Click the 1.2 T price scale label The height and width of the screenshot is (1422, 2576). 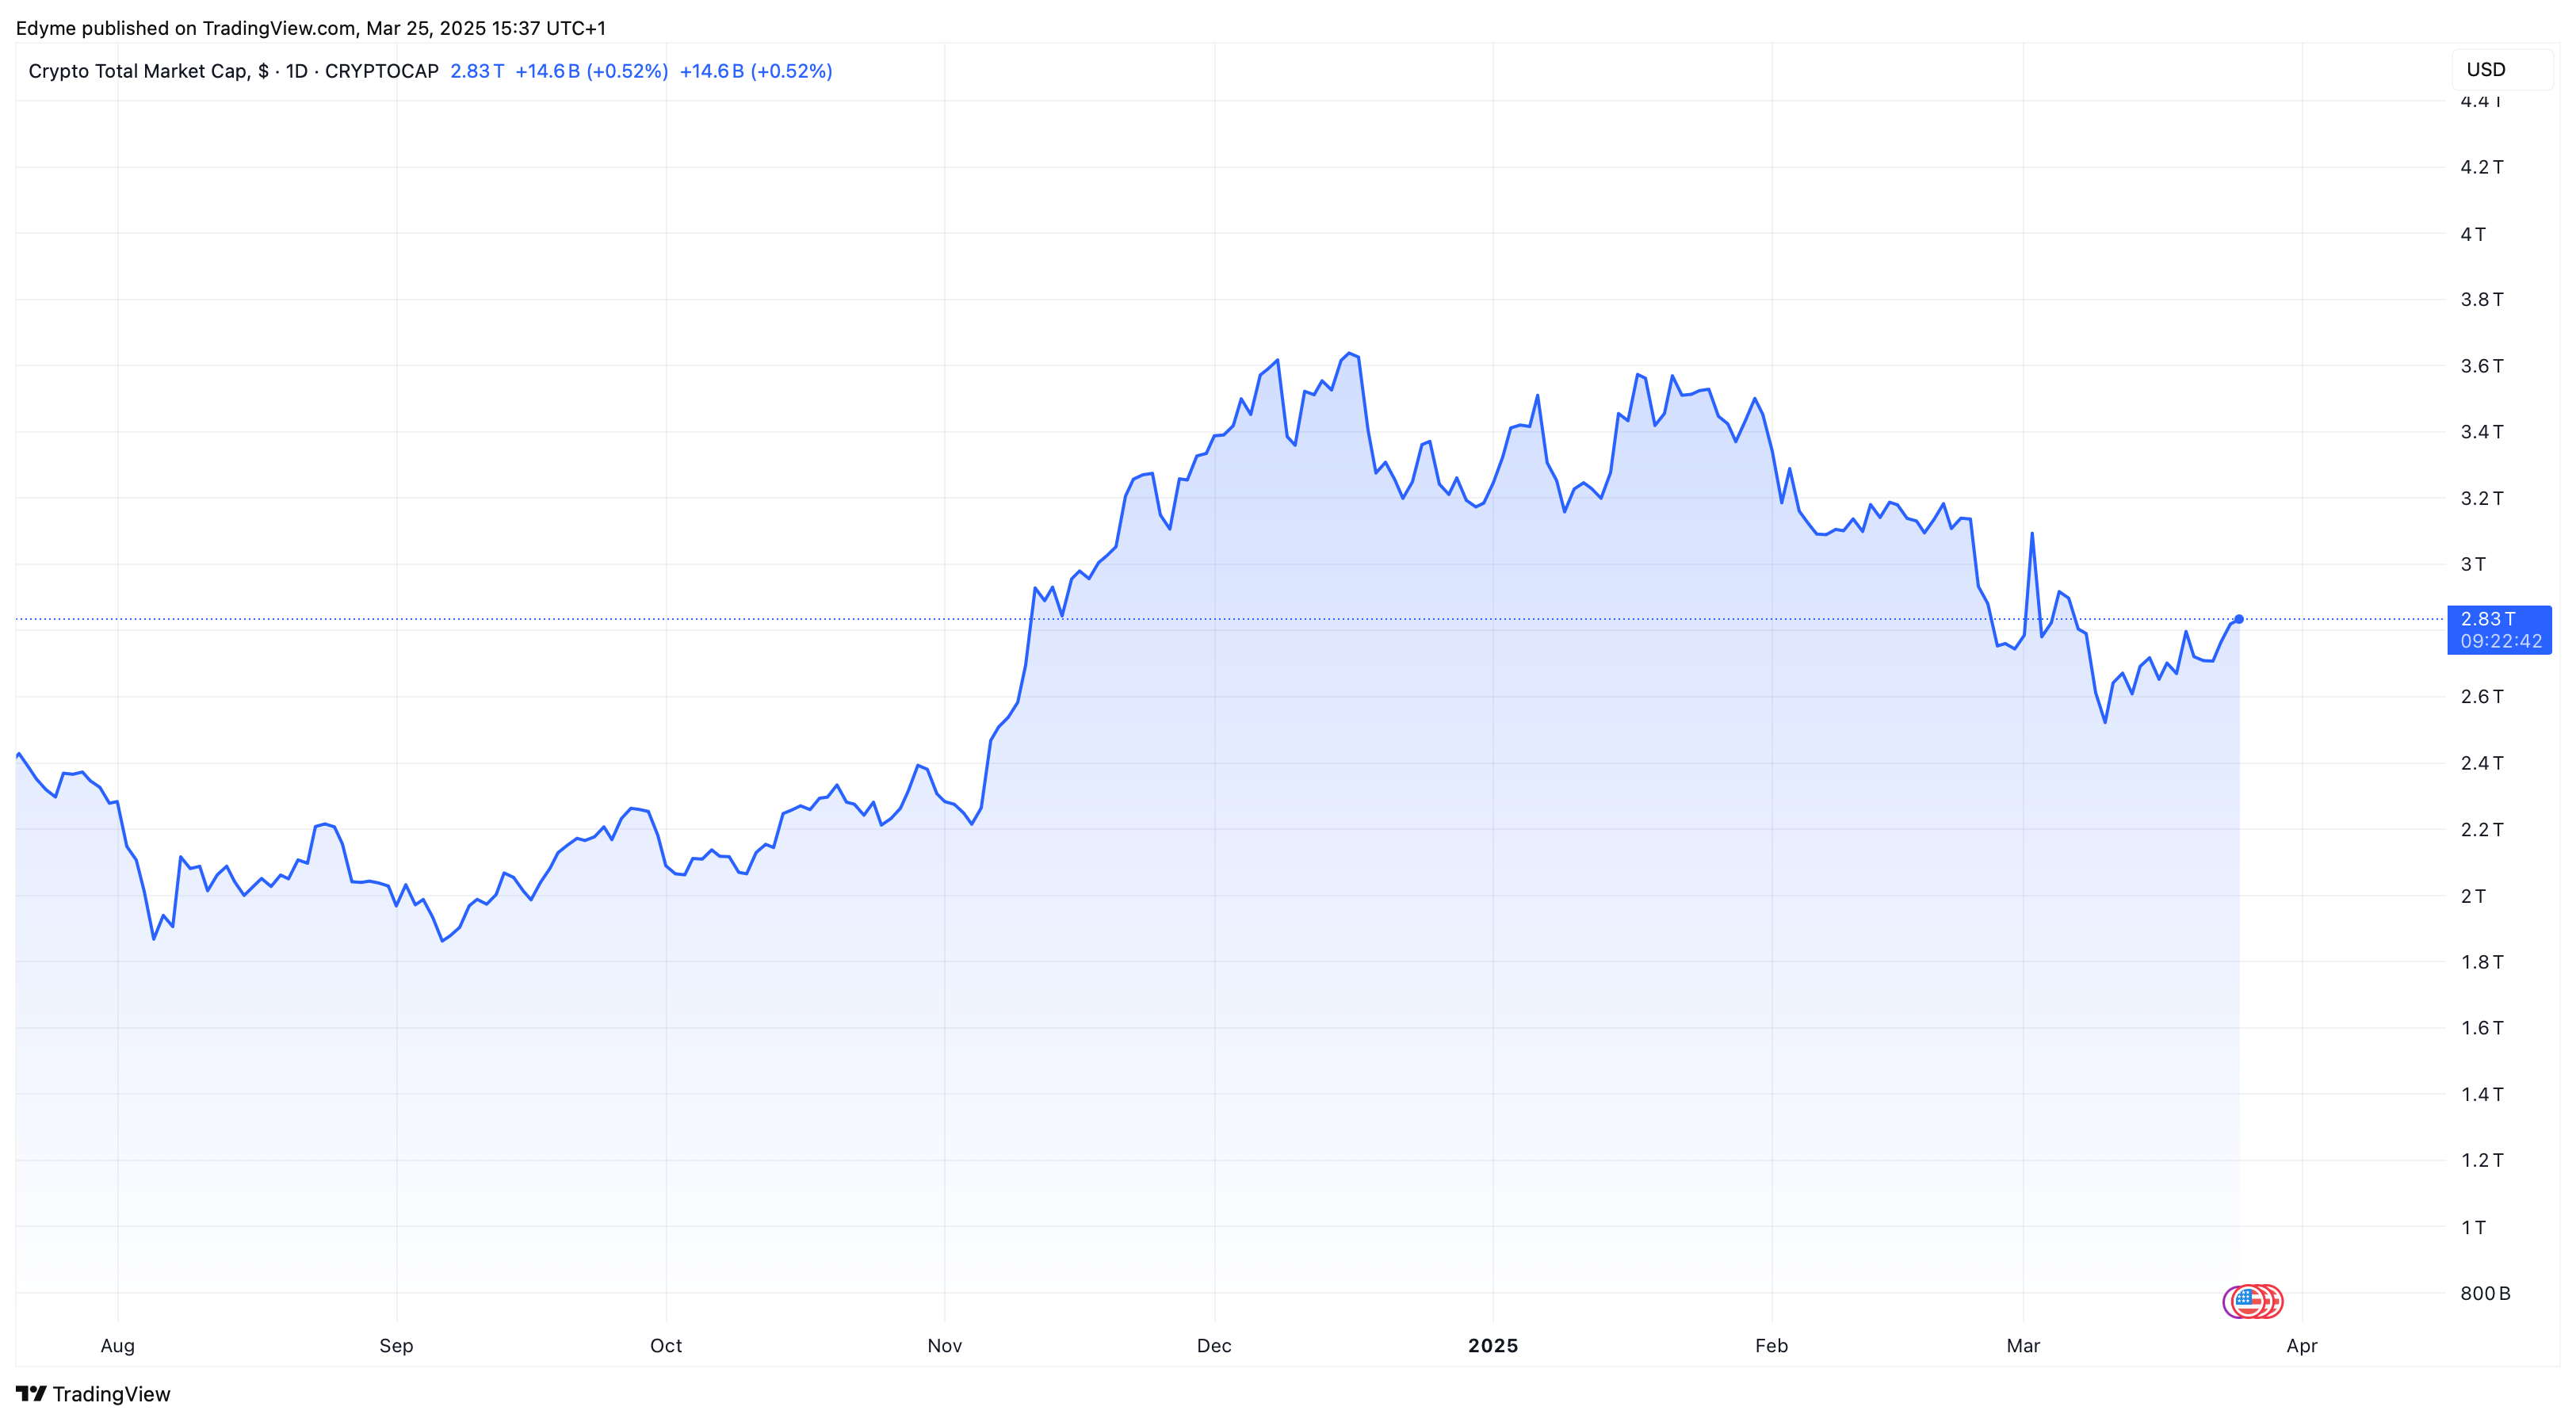tap(2482, 1160)
